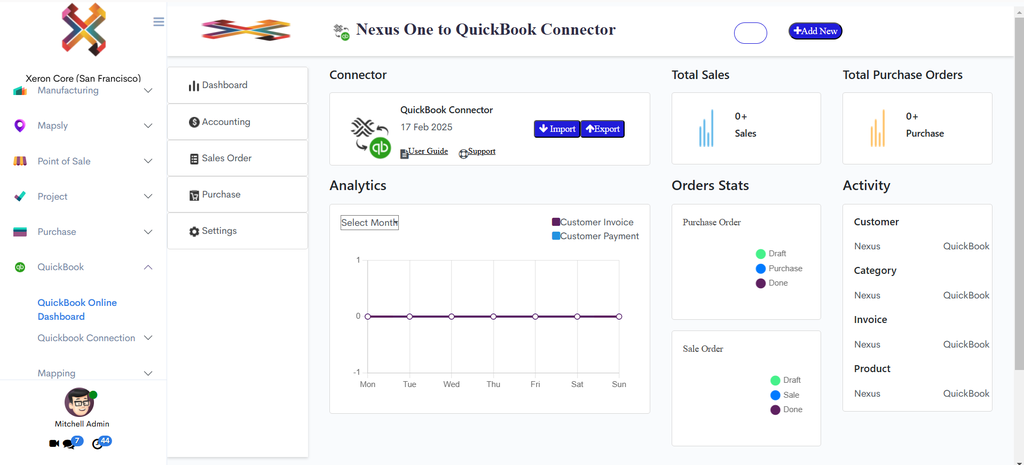Click the Sales Order list icon
The height and width of the screenshot is (465, 1024).
[194, 159]
